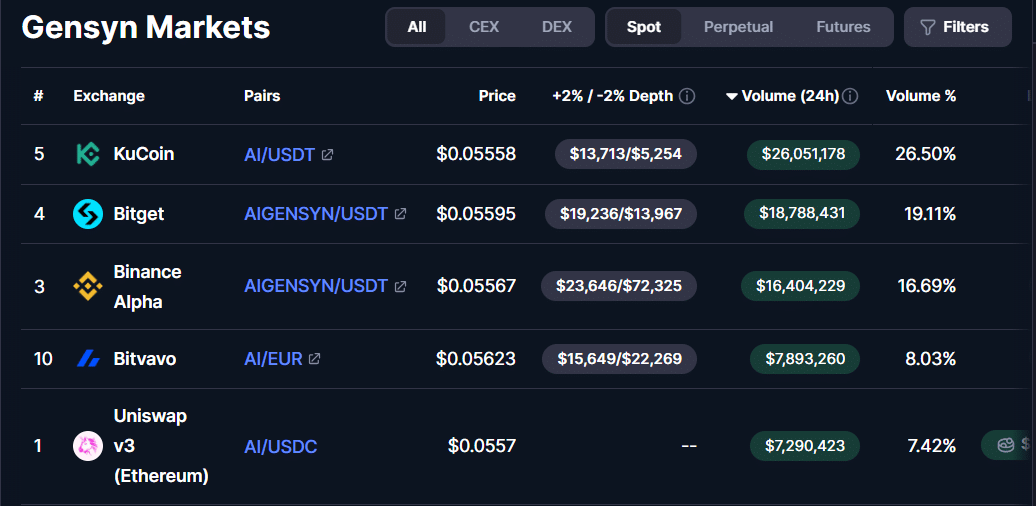
Task: Open the Filters button
Action: [x=958, y=27]
